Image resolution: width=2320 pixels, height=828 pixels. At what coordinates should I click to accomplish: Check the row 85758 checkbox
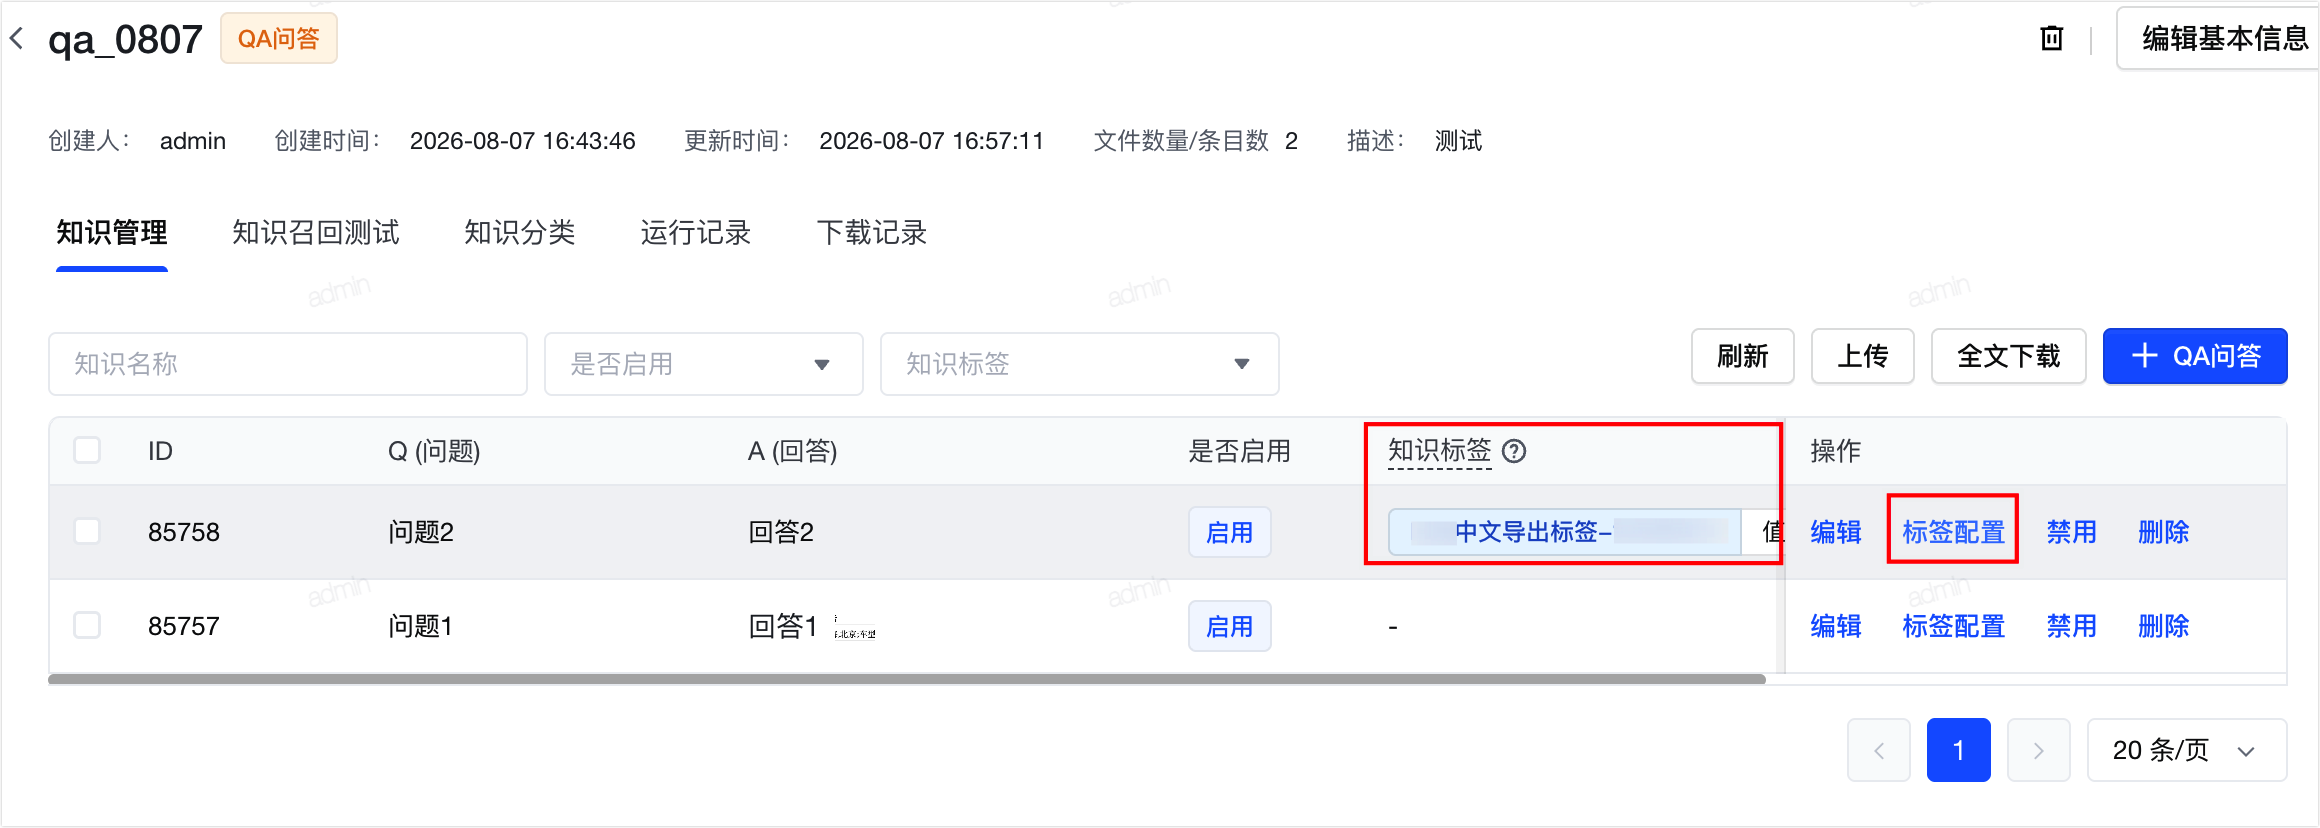88,531
